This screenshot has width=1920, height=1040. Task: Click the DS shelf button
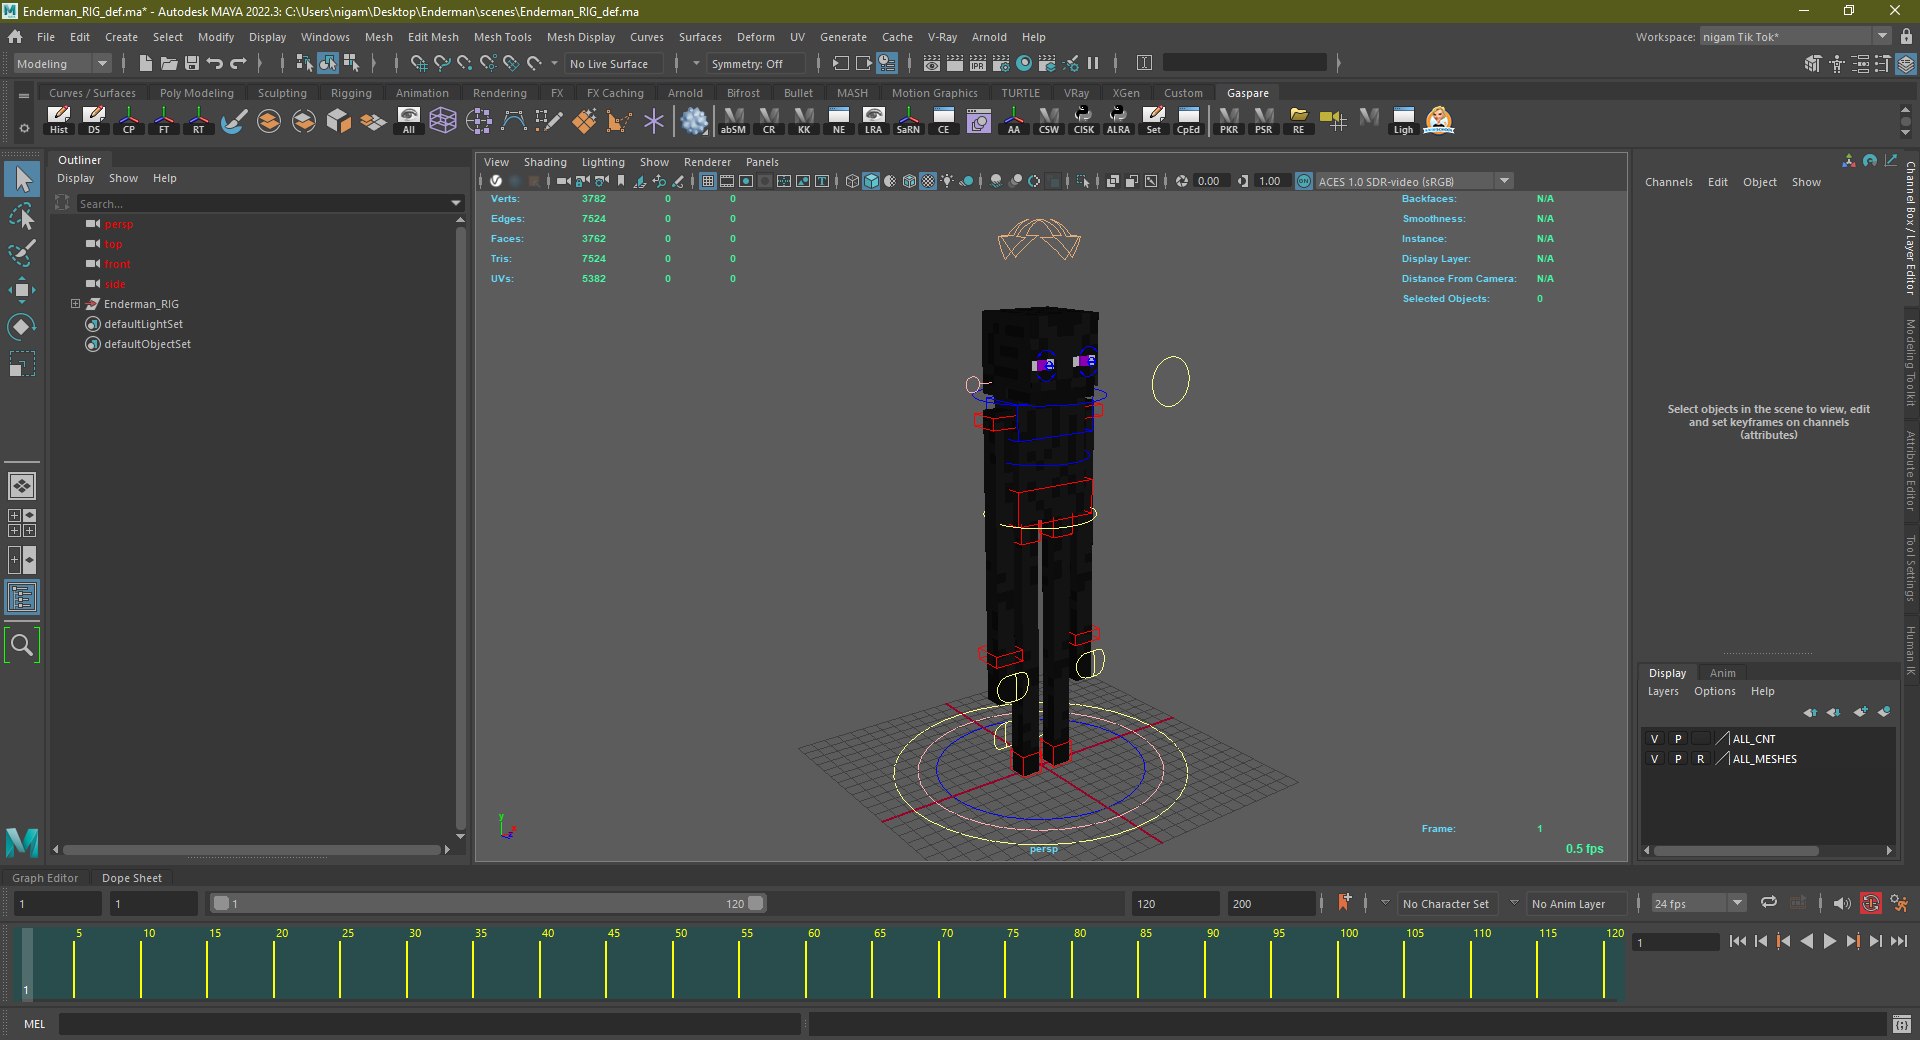click(x=94, y=120)
